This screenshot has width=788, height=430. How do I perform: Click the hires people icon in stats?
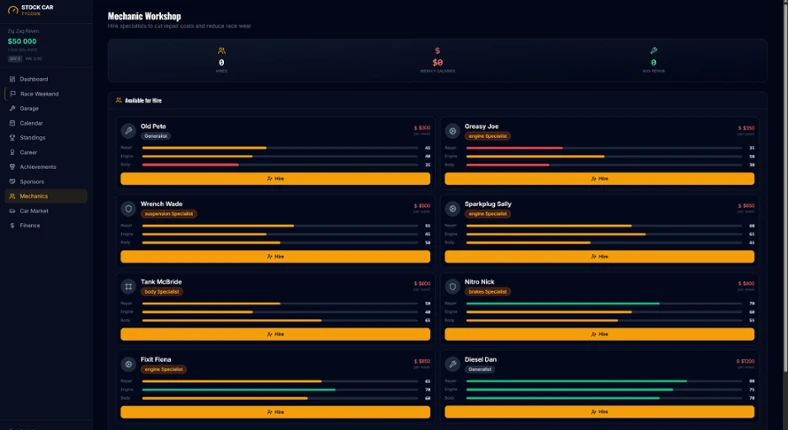[x=222, y=51]
